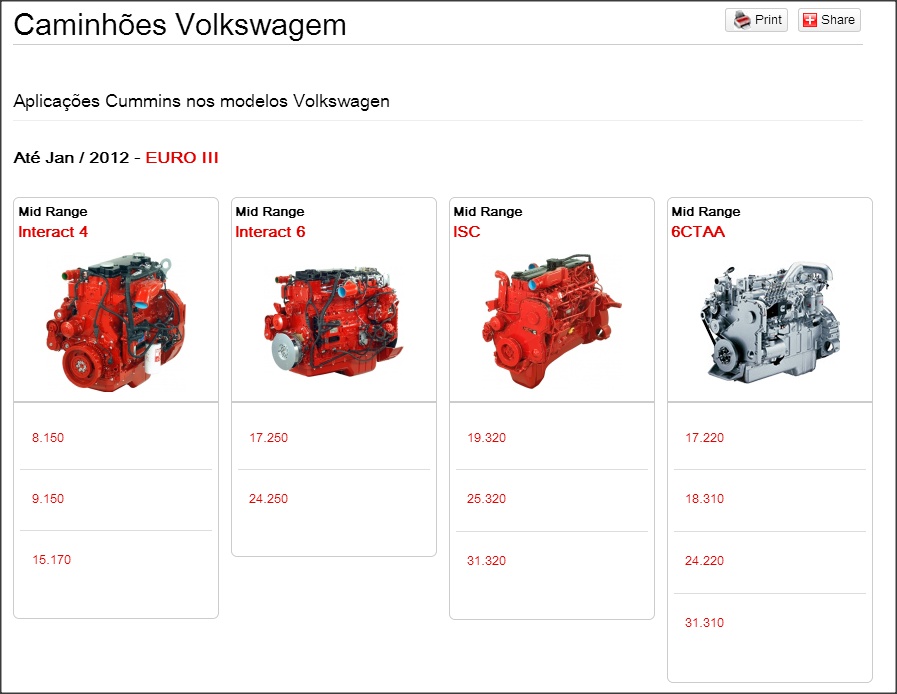Image resolution: width=897 pixels, height=694 pixels.
Task: Click Mid Range label above ISC
Action: pyautogui.click(x=488, y=212)
